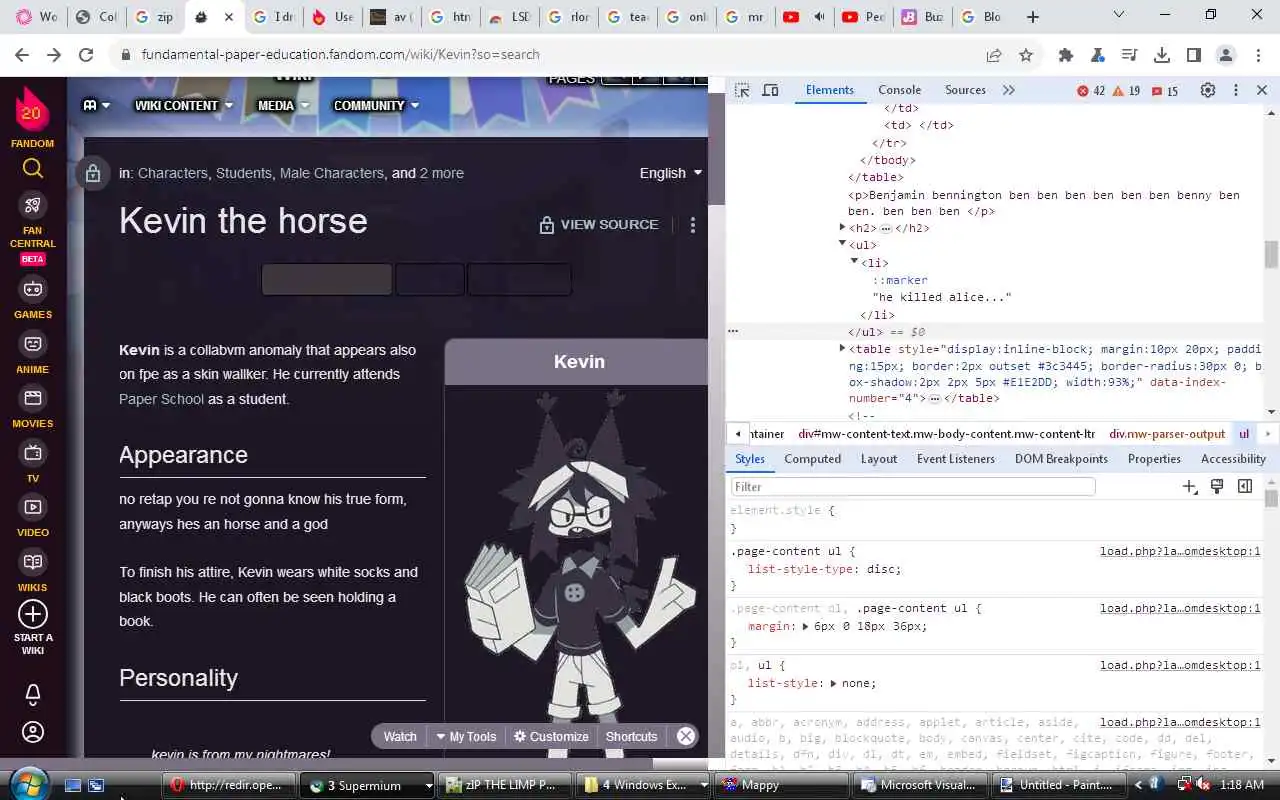Collapse the ul node in Elements tree
This screenshot has width=1280, height=800.
[x=842, y=245]
